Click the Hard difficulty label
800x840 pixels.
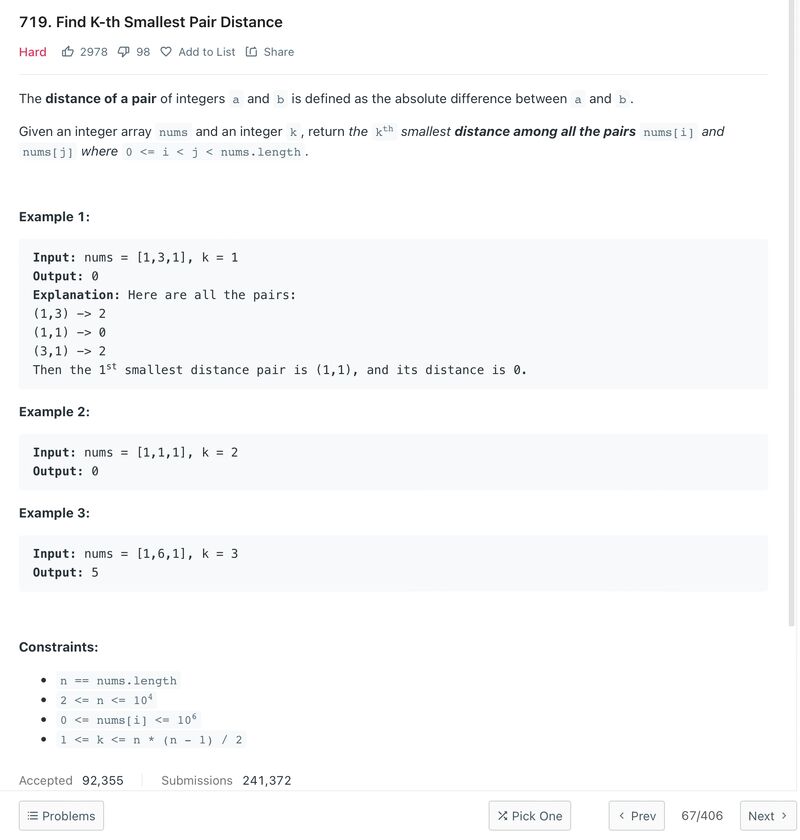click(33, 52)
